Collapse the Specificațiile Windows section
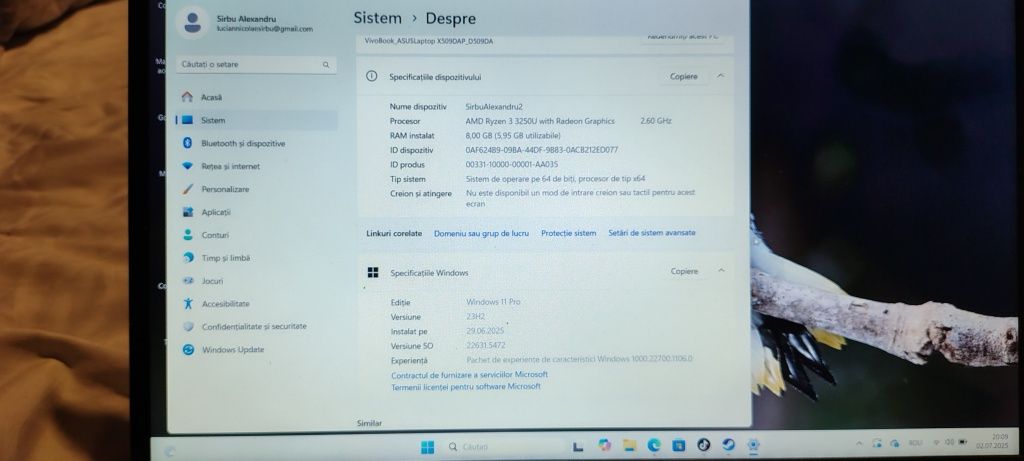The image size is (1024, 461). (x=721, y=270)
